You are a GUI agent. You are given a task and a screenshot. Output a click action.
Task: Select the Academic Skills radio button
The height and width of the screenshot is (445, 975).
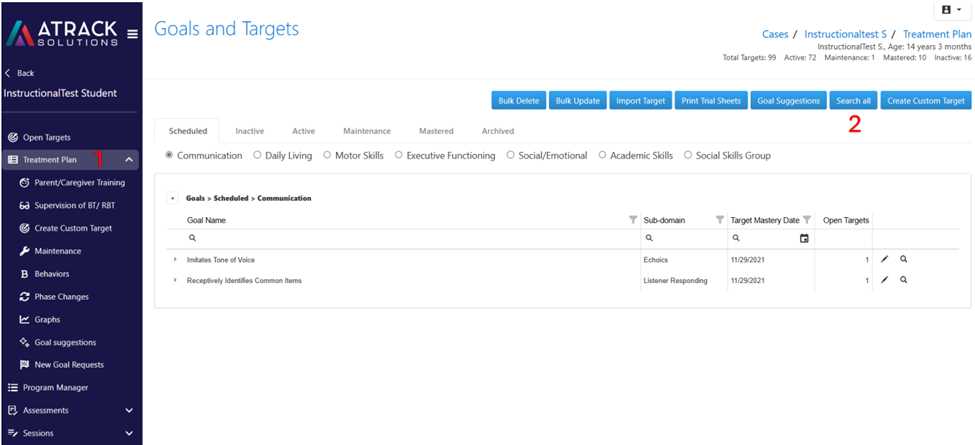(x=603, y=155)
